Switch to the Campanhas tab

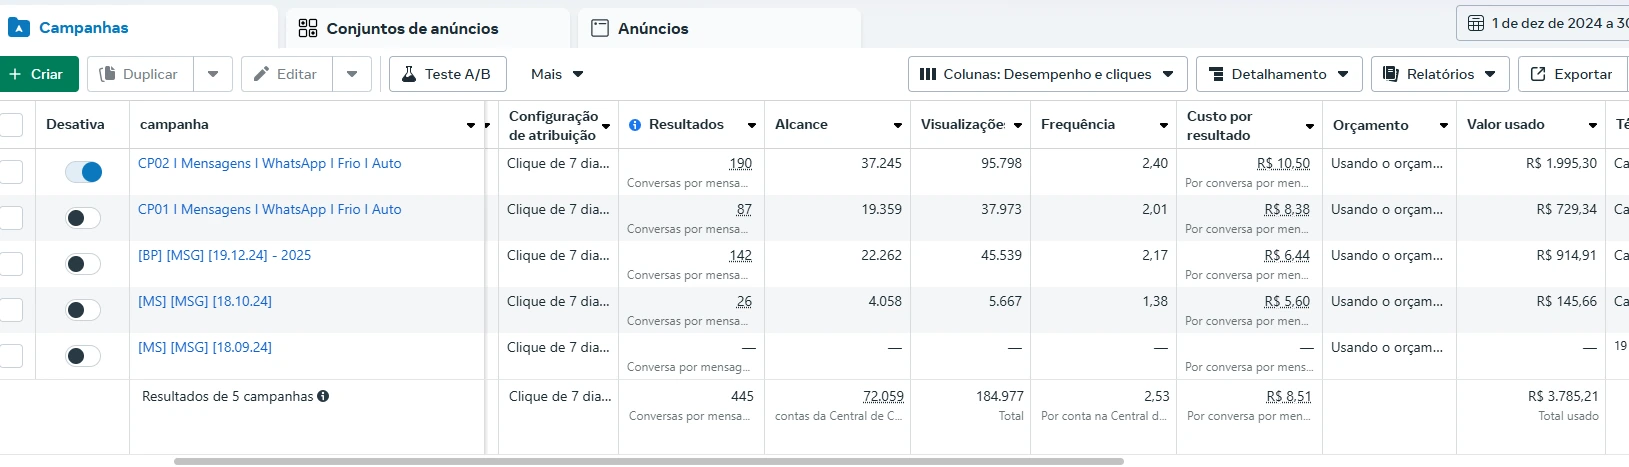click(x=139, y=27)
